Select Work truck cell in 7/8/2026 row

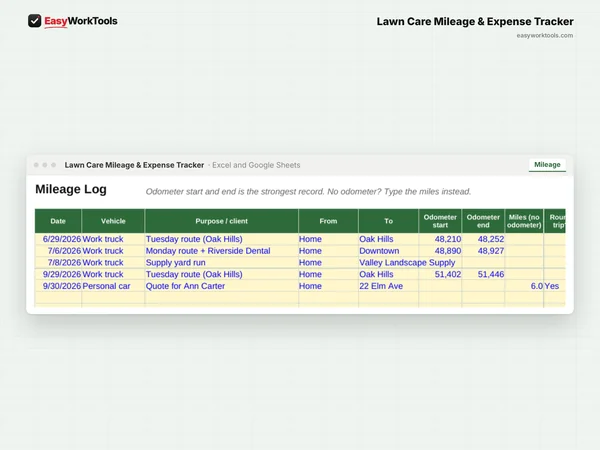pos(113,262)
